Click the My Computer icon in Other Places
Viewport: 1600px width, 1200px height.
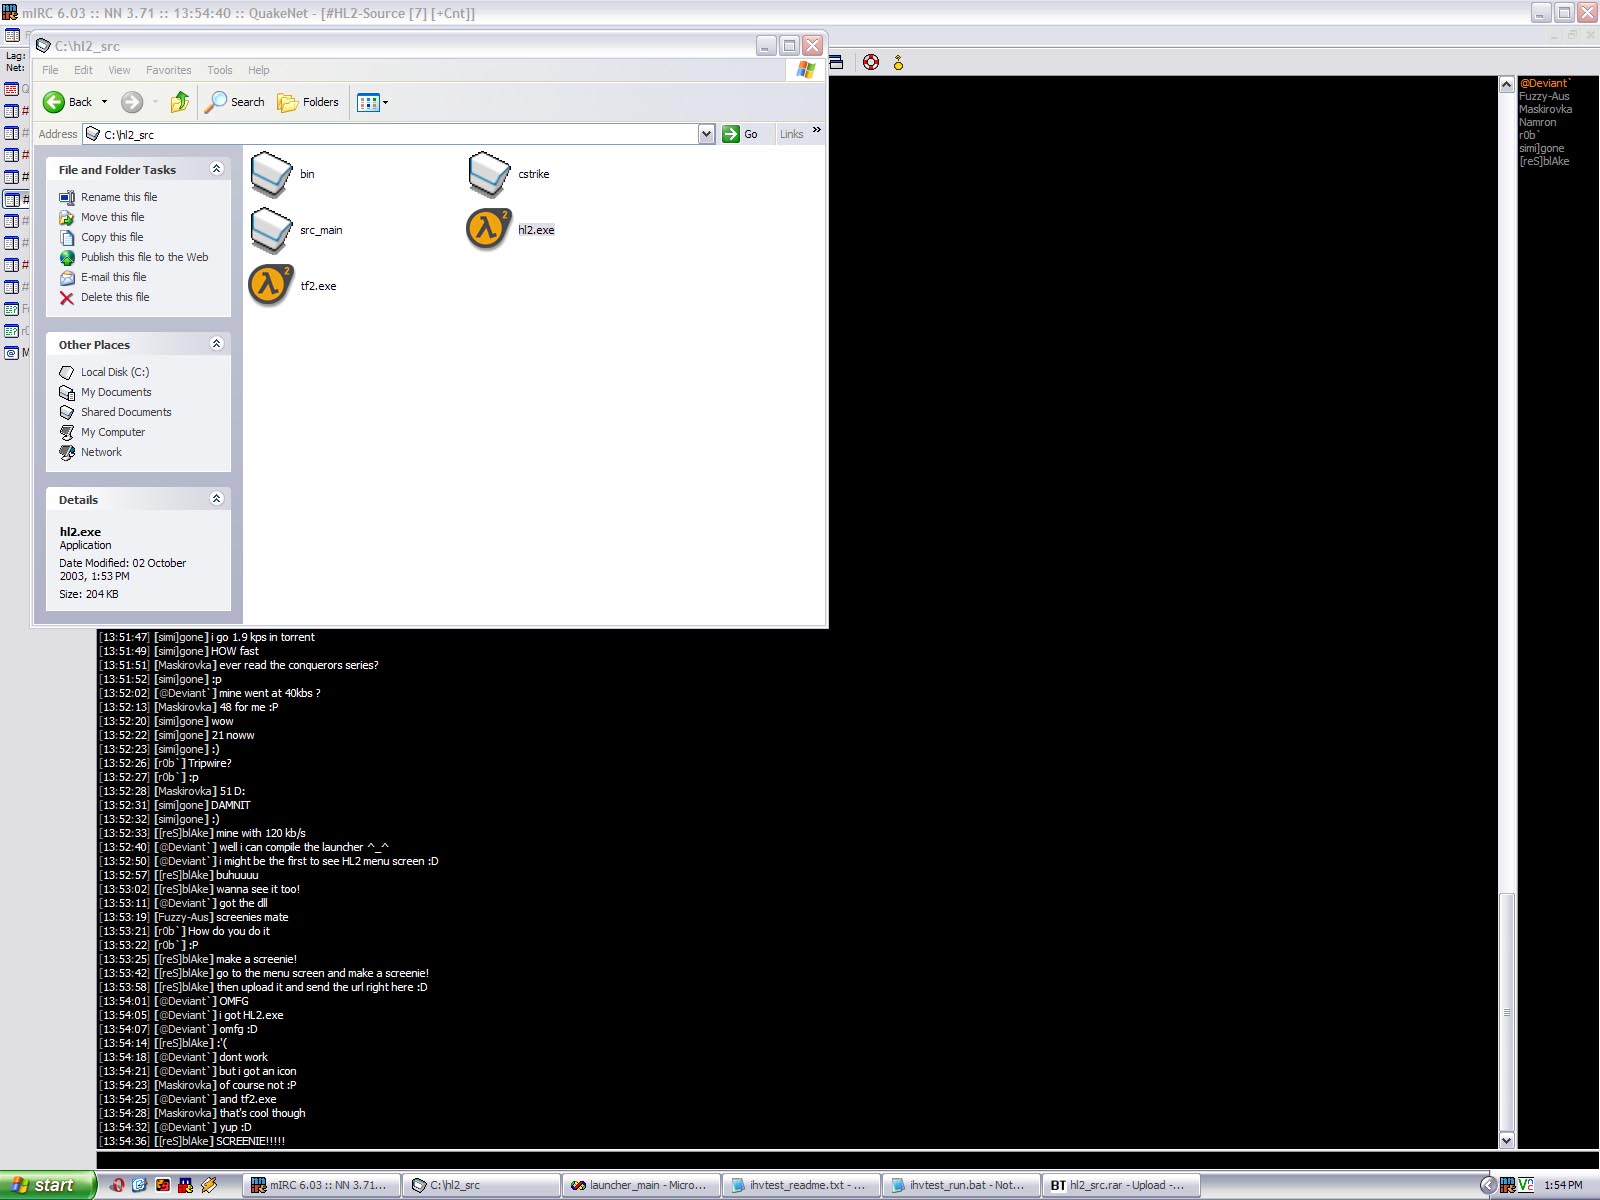pos(67,433)
